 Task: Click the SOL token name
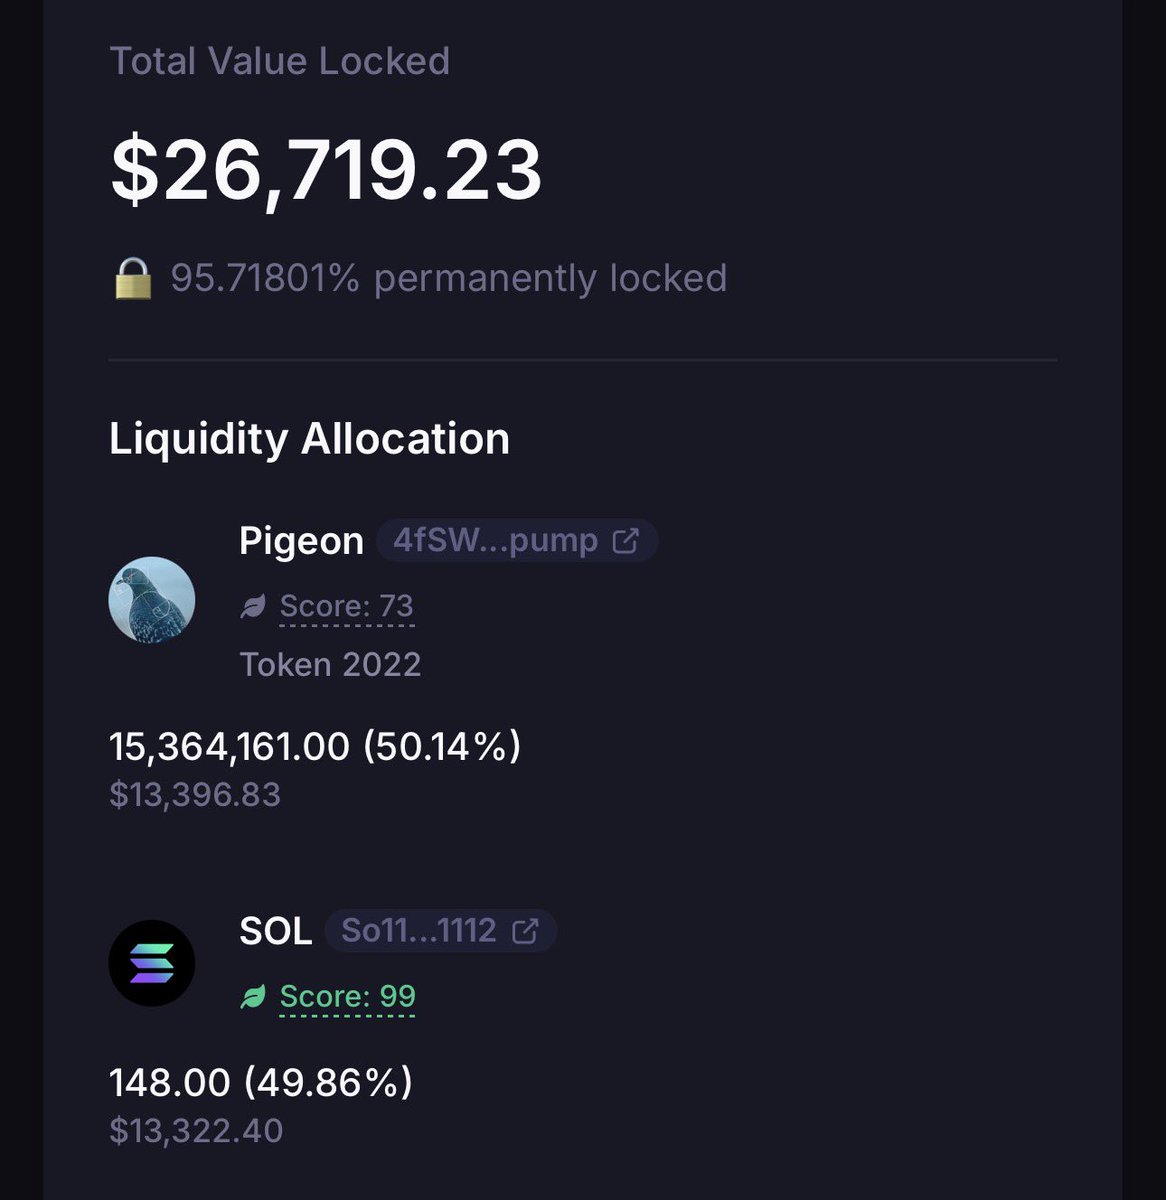pos(275,931)
